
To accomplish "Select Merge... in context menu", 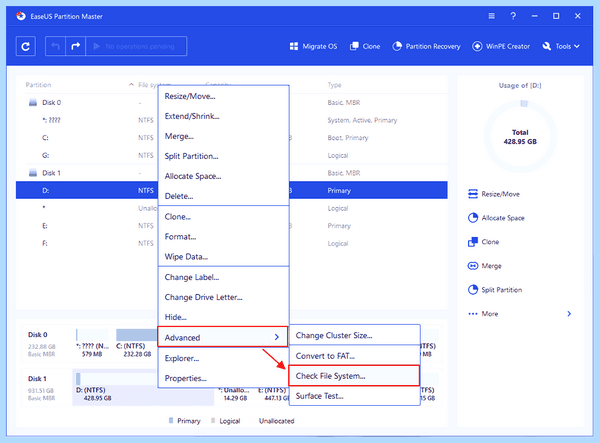I will [x=223, y=136].
